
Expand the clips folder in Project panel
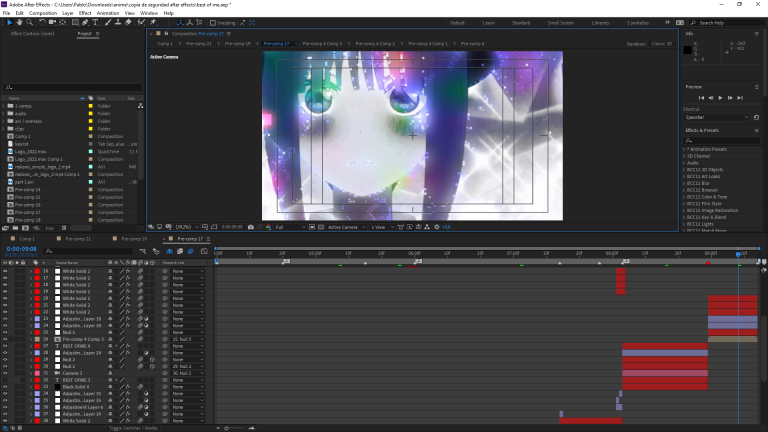tap(3, 129)
